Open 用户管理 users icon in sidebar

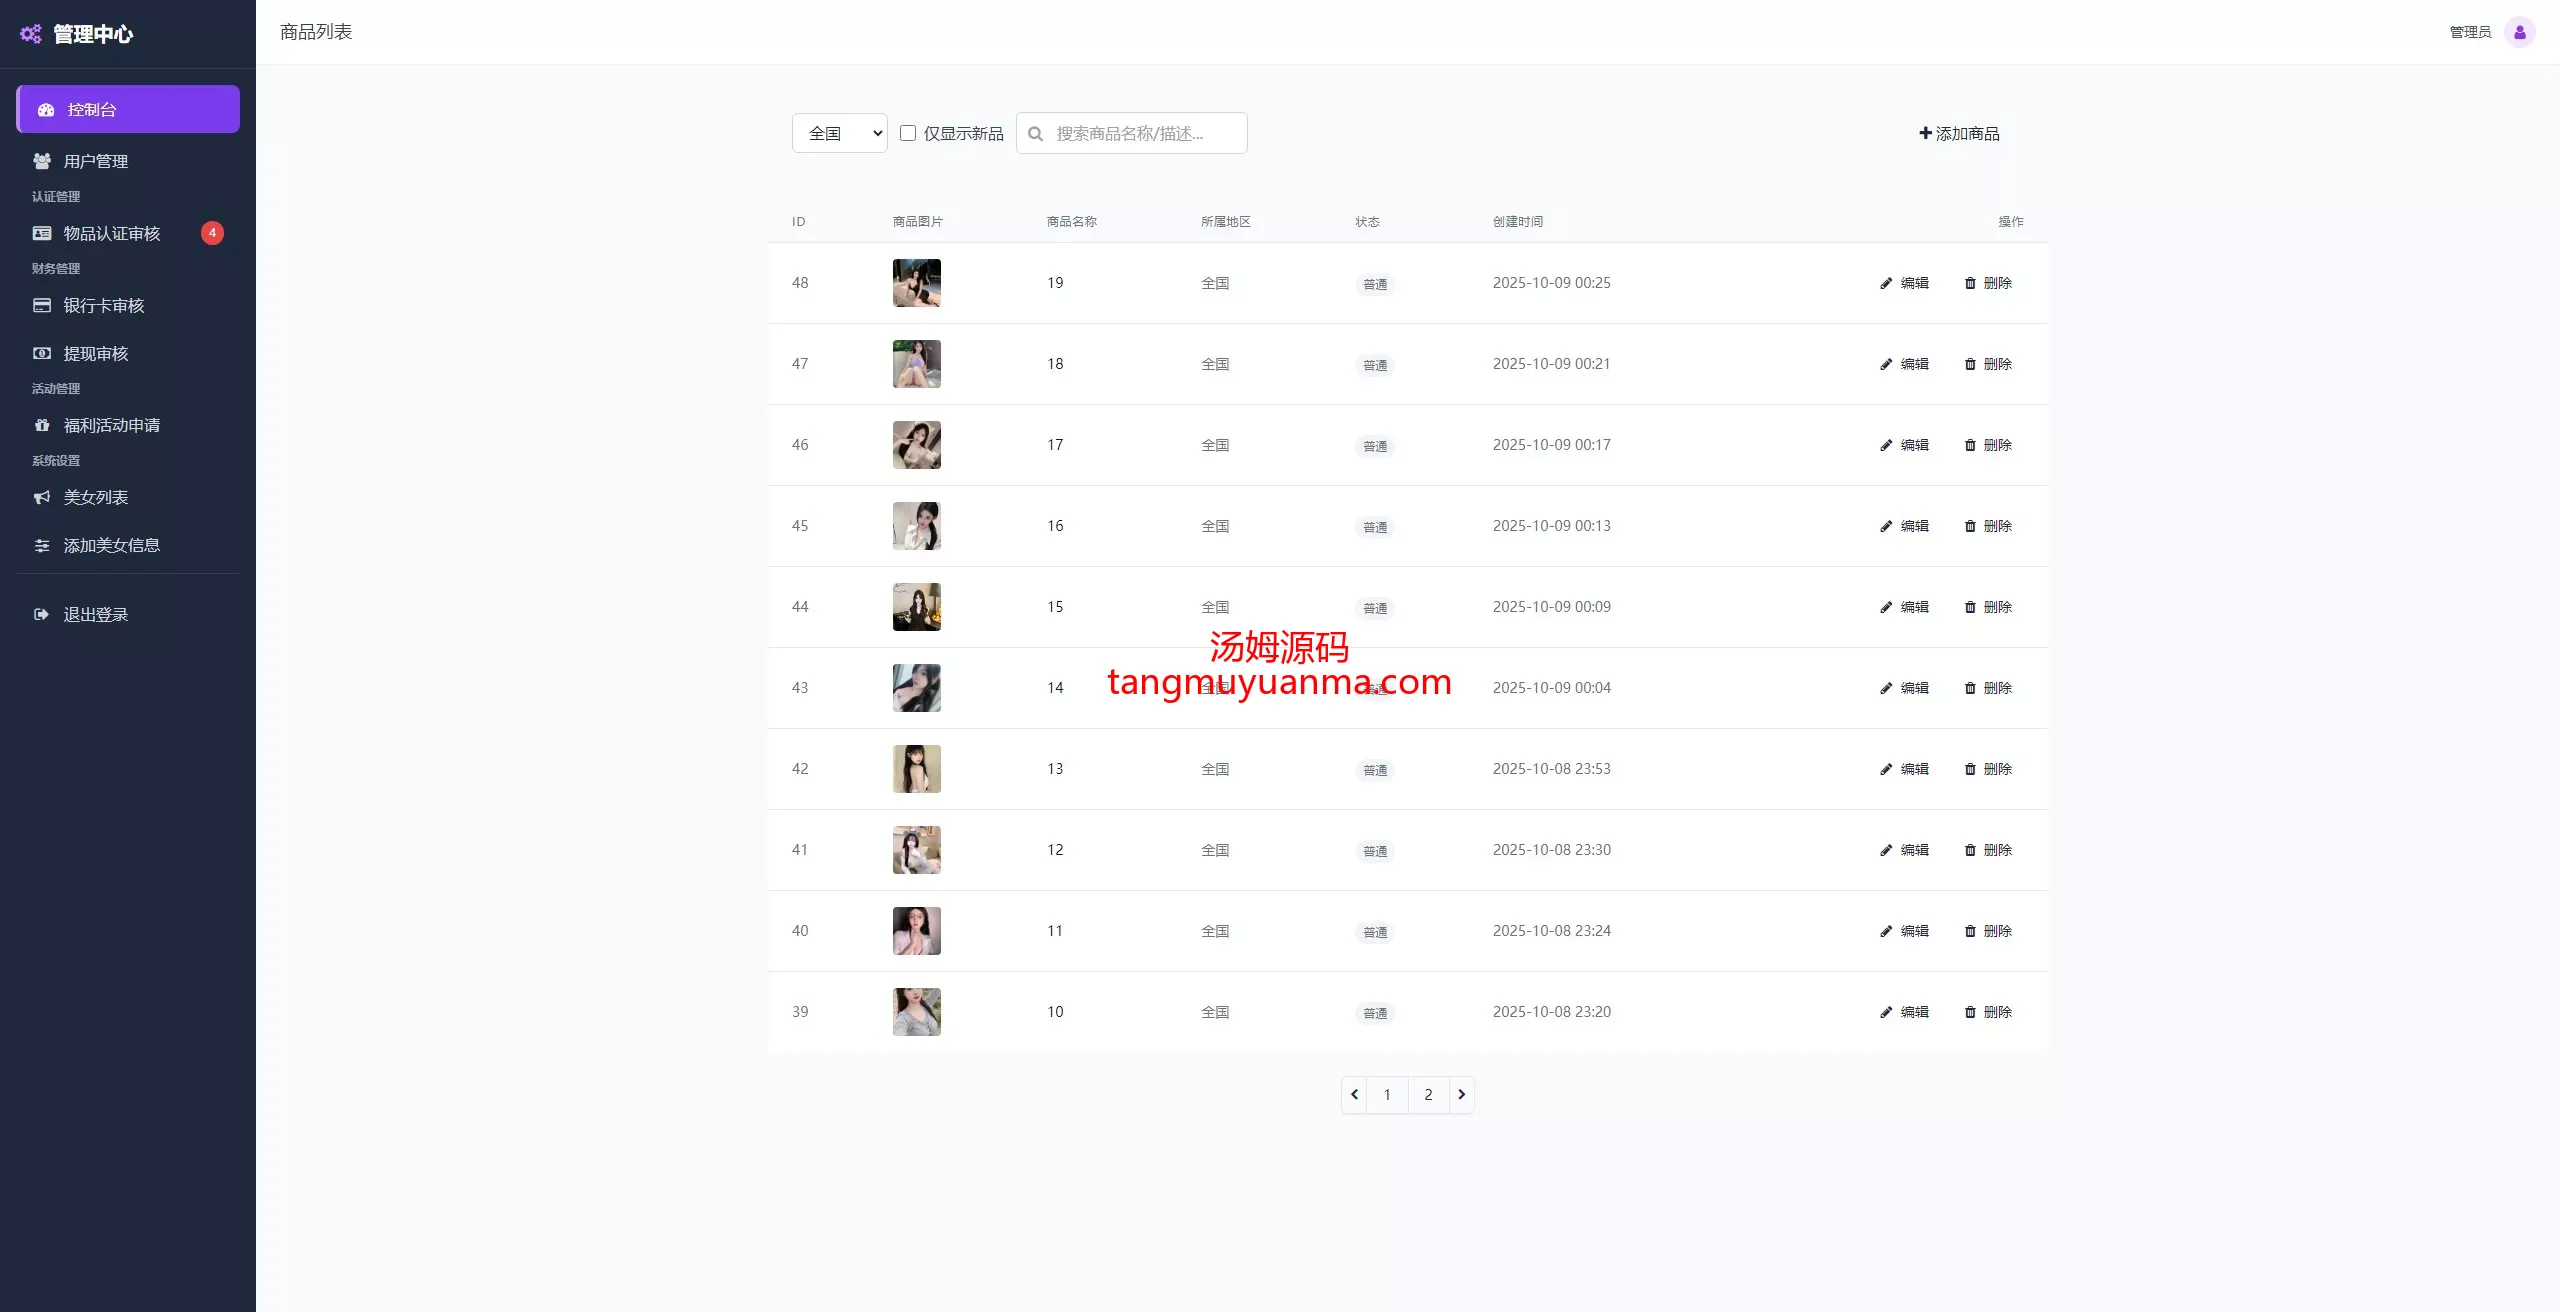pos(42,161)
